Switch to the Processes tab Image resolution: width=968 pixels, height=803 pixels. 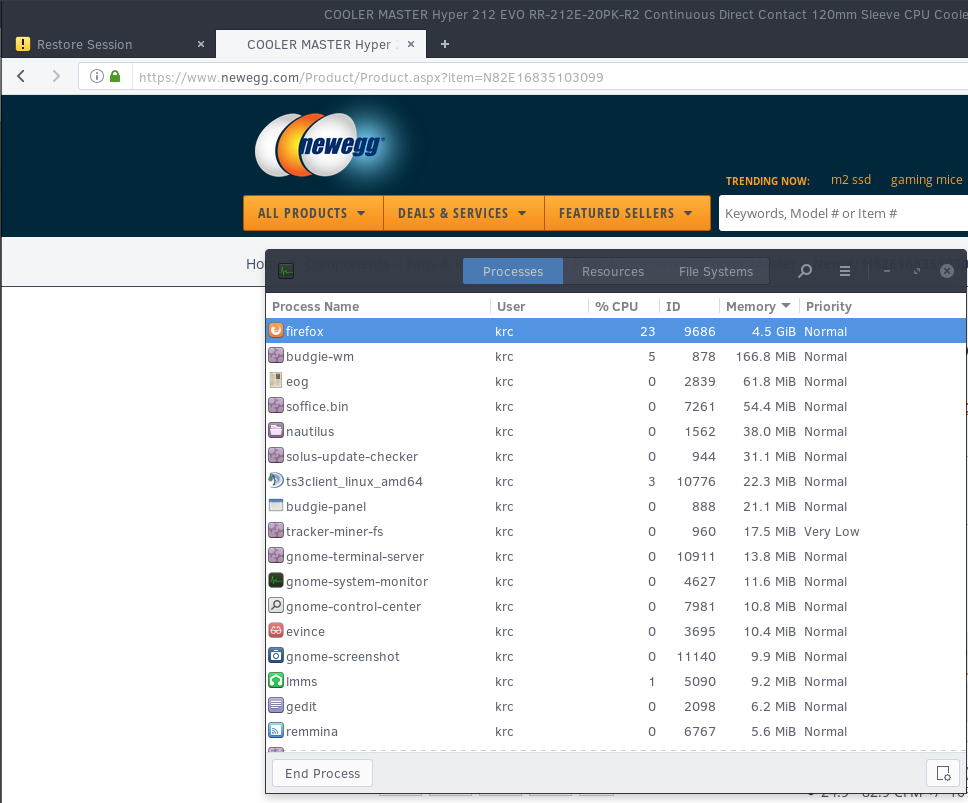513,272
